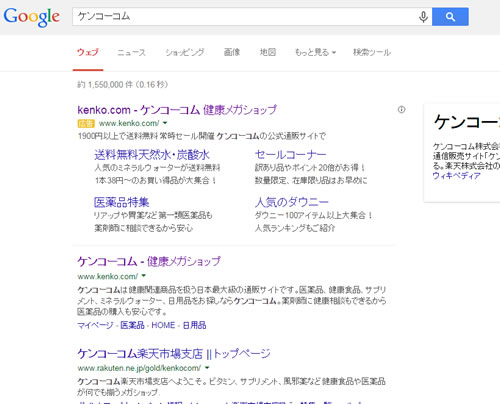The height and width of the screenshot is (404, 500).
Task: Open the ケンコーコム楽天市場支店 result
Action: tap(174, 353)
